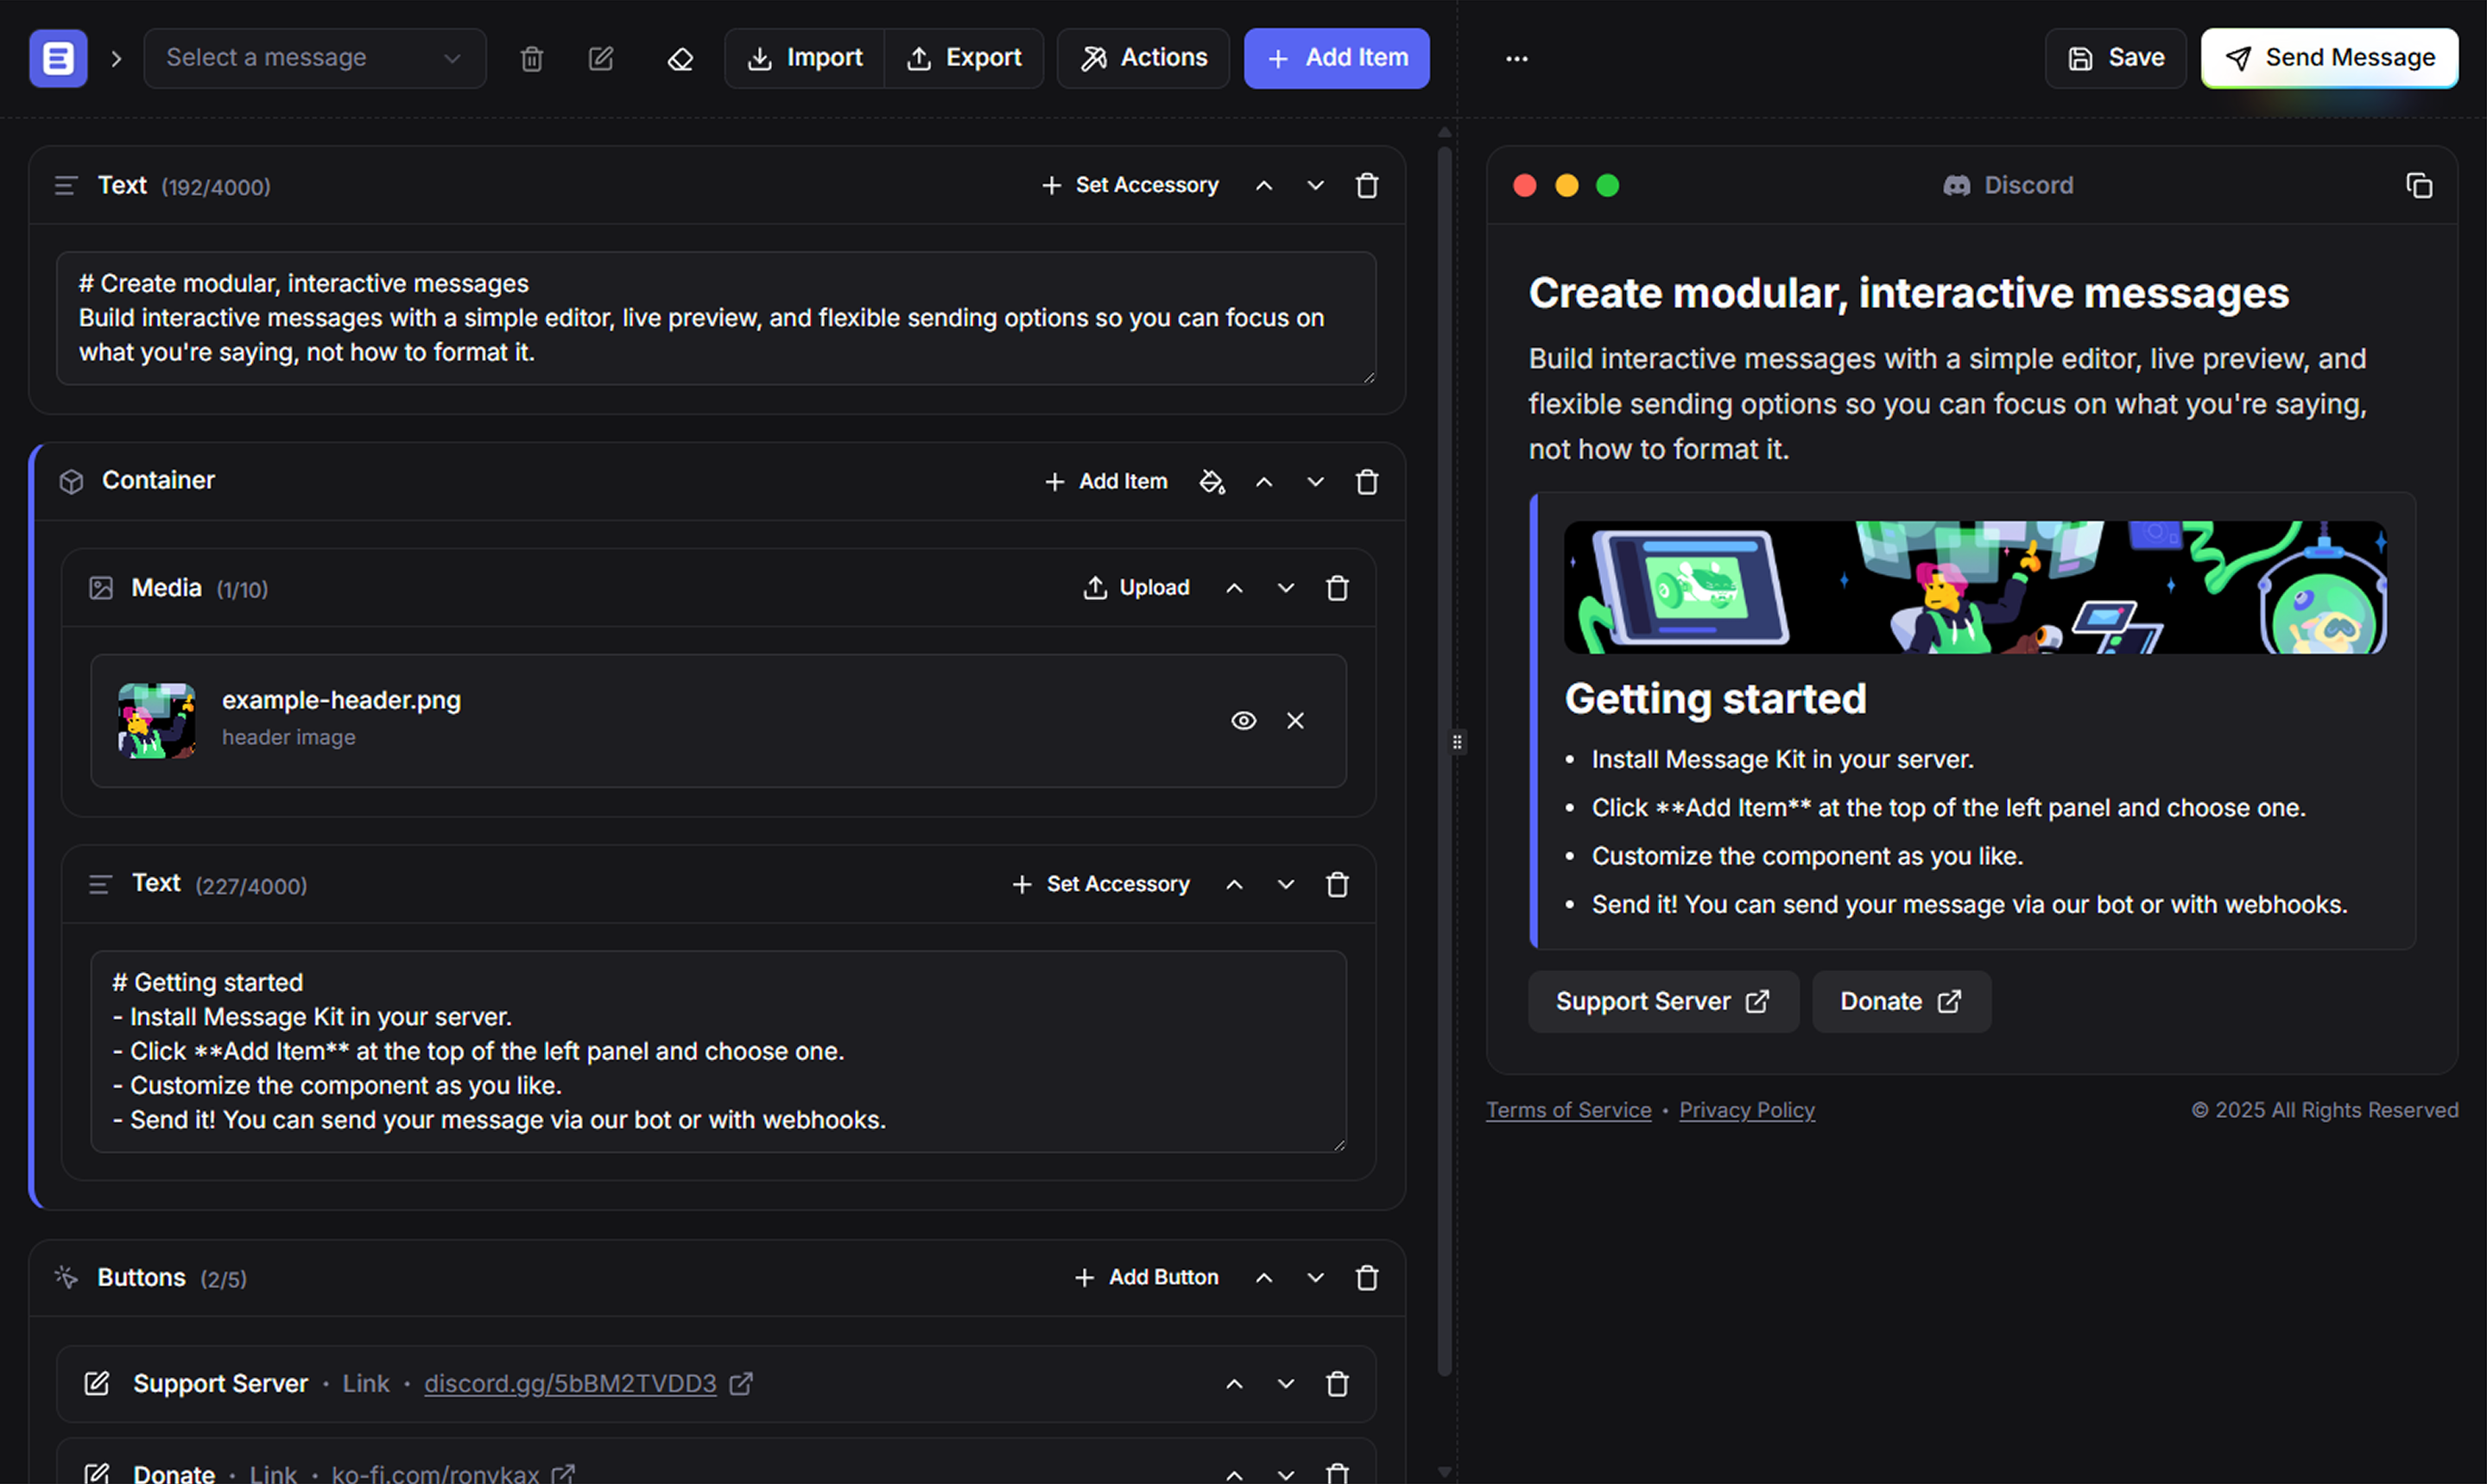Delete the Container component
Image resolution: width=2487 pixels, height=1484 pixels.
pyautogui.click(x=1367, y=482)
